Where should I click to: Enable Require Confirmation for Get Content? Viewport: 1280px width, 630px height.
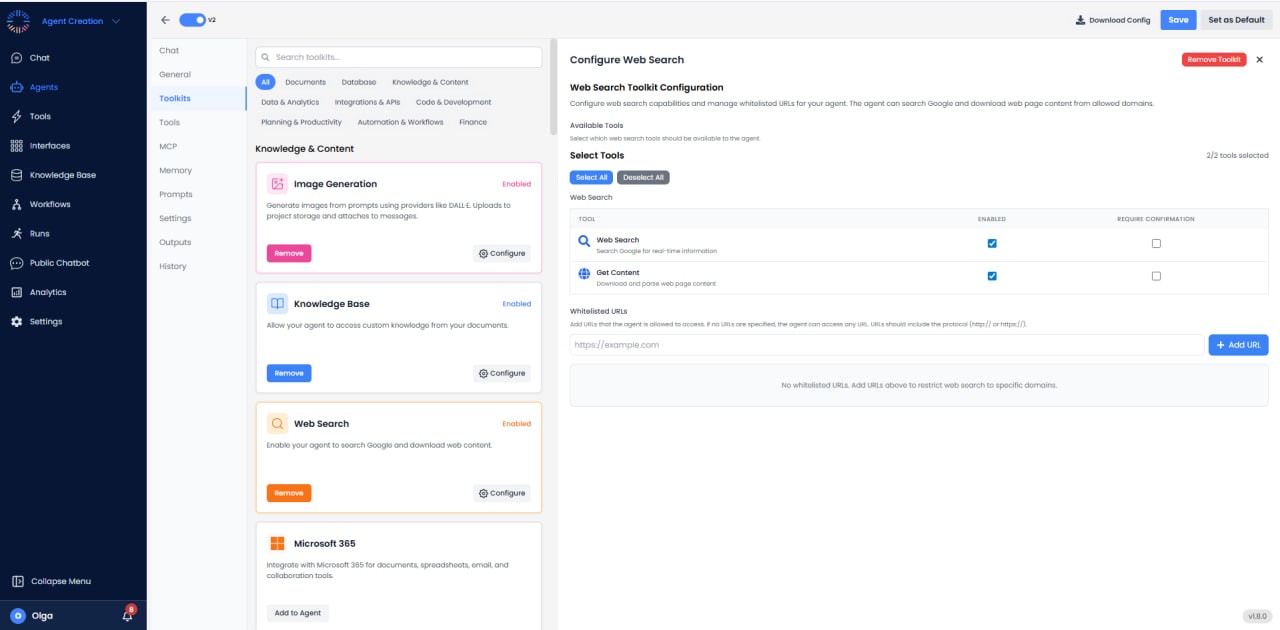[x=1156, y=275]
